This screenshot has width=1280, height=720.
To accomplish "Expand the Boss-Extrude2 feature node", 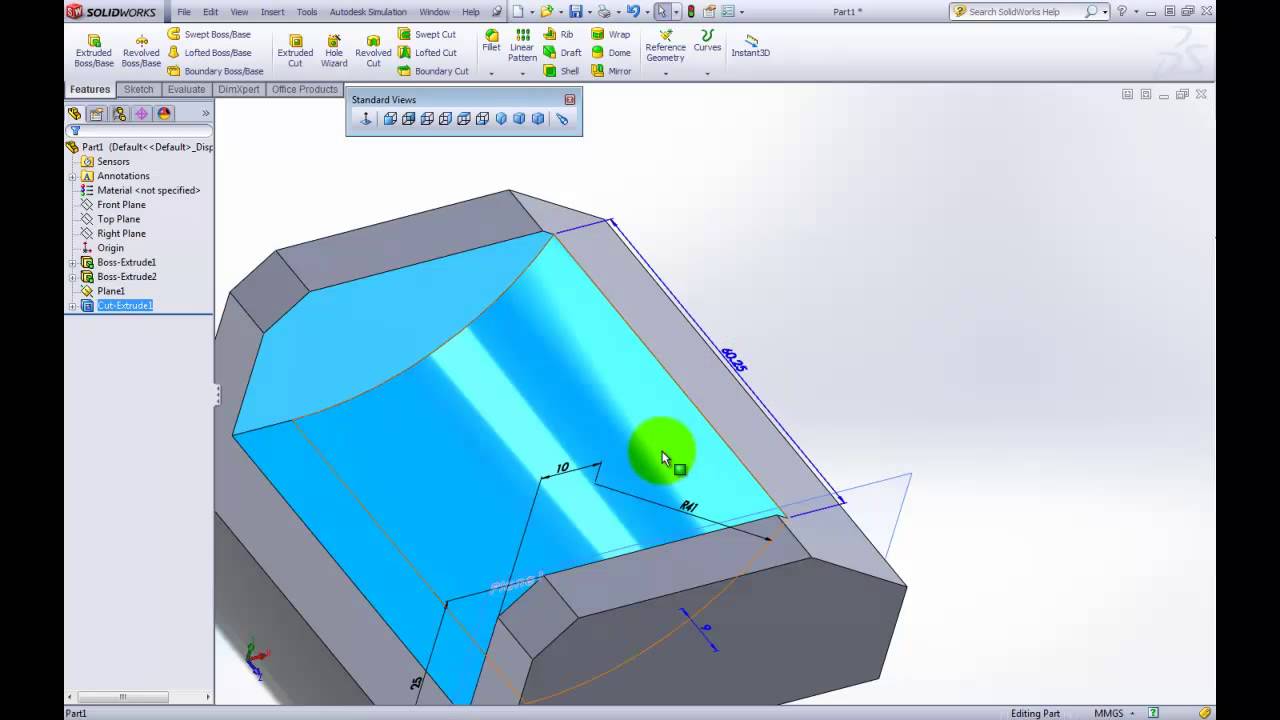I will [x=72, y=277].
